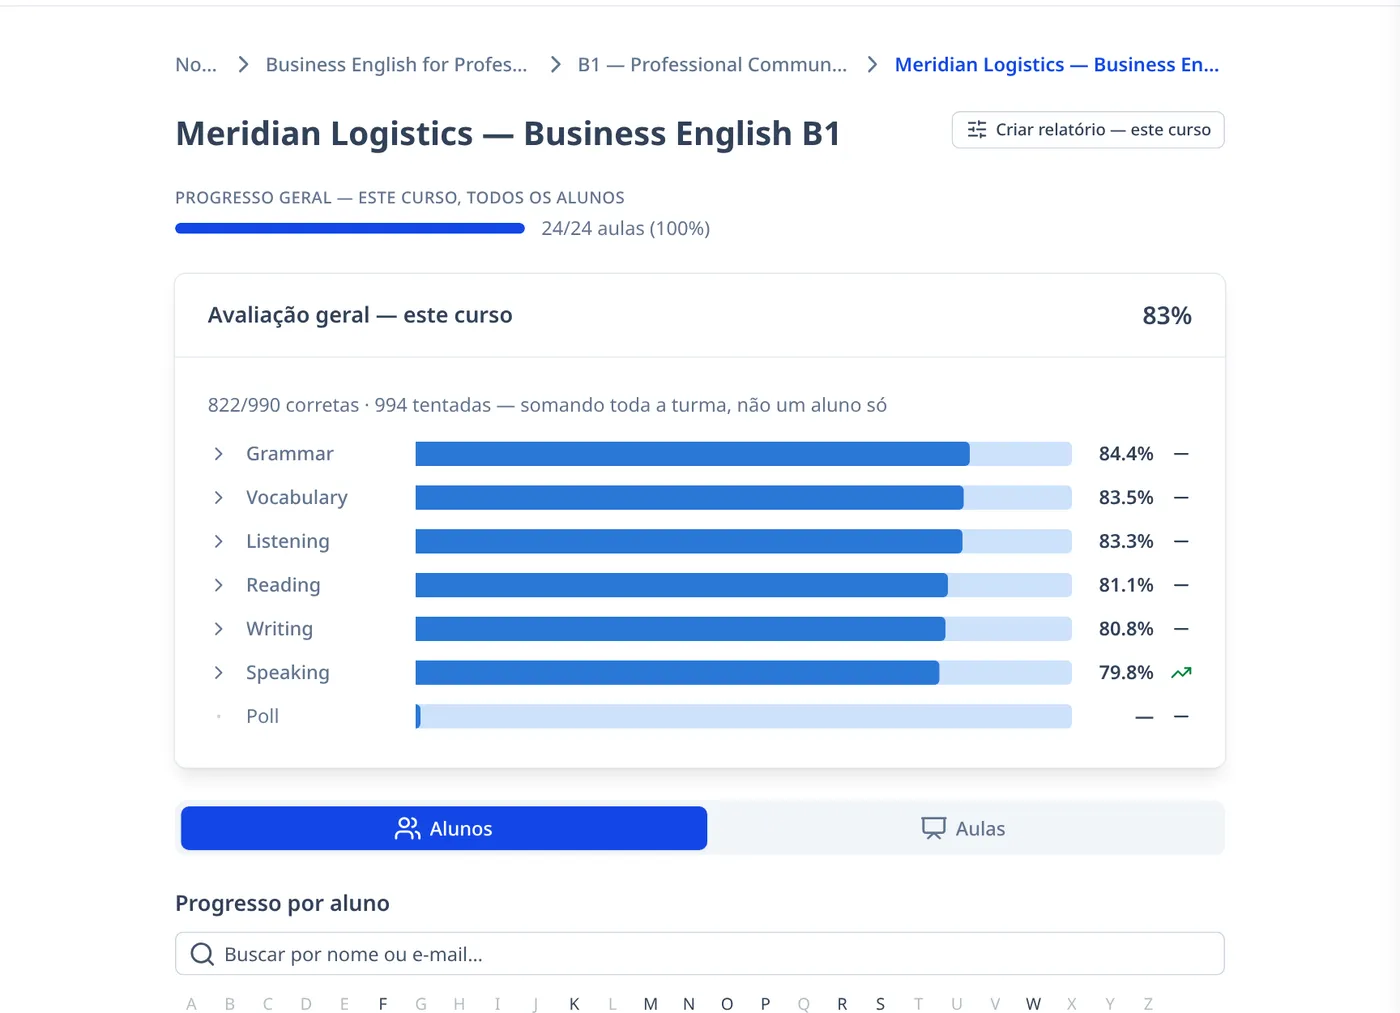
Task: Open 'B1 — Professional Commun...' breadcrumb
Action: tap(712, 65)
